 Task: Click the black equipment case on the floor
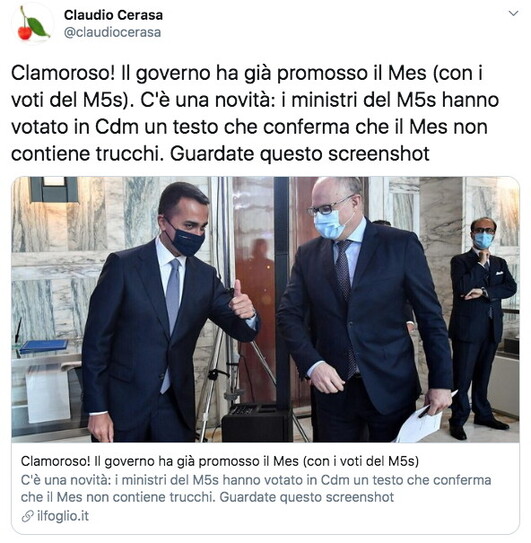256,422
